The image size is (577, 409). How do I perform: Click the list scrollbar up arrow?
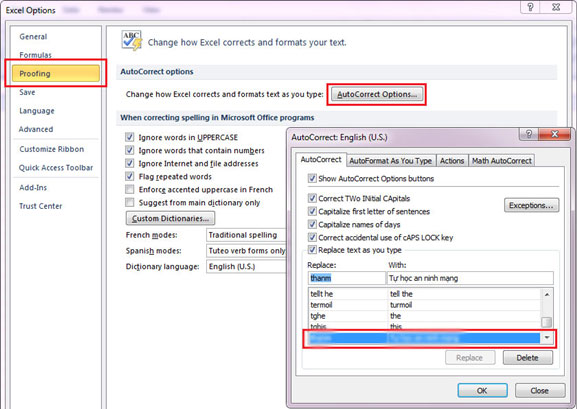[547, 294]
